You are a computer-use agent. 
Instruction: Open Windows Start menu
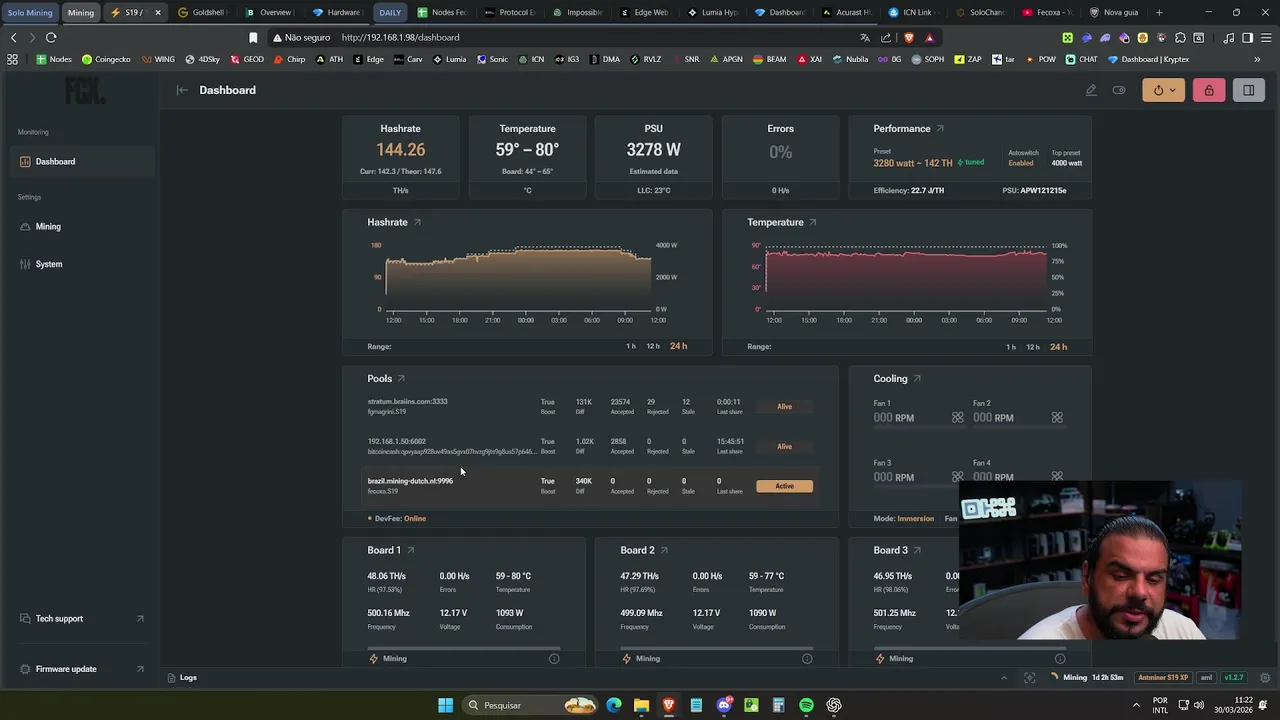[445, 705]
